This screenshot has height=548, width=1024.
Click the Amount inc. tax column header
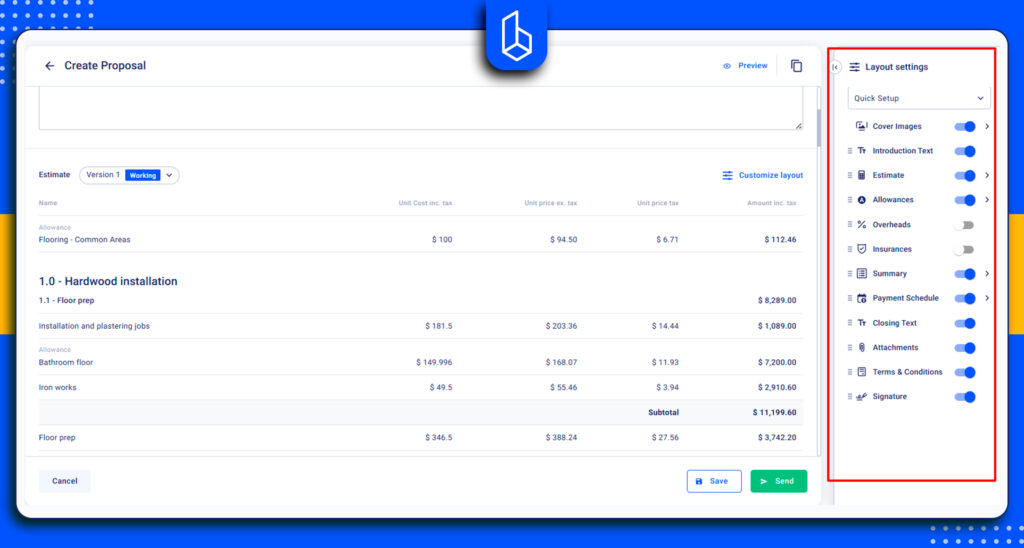pos(772,203)
